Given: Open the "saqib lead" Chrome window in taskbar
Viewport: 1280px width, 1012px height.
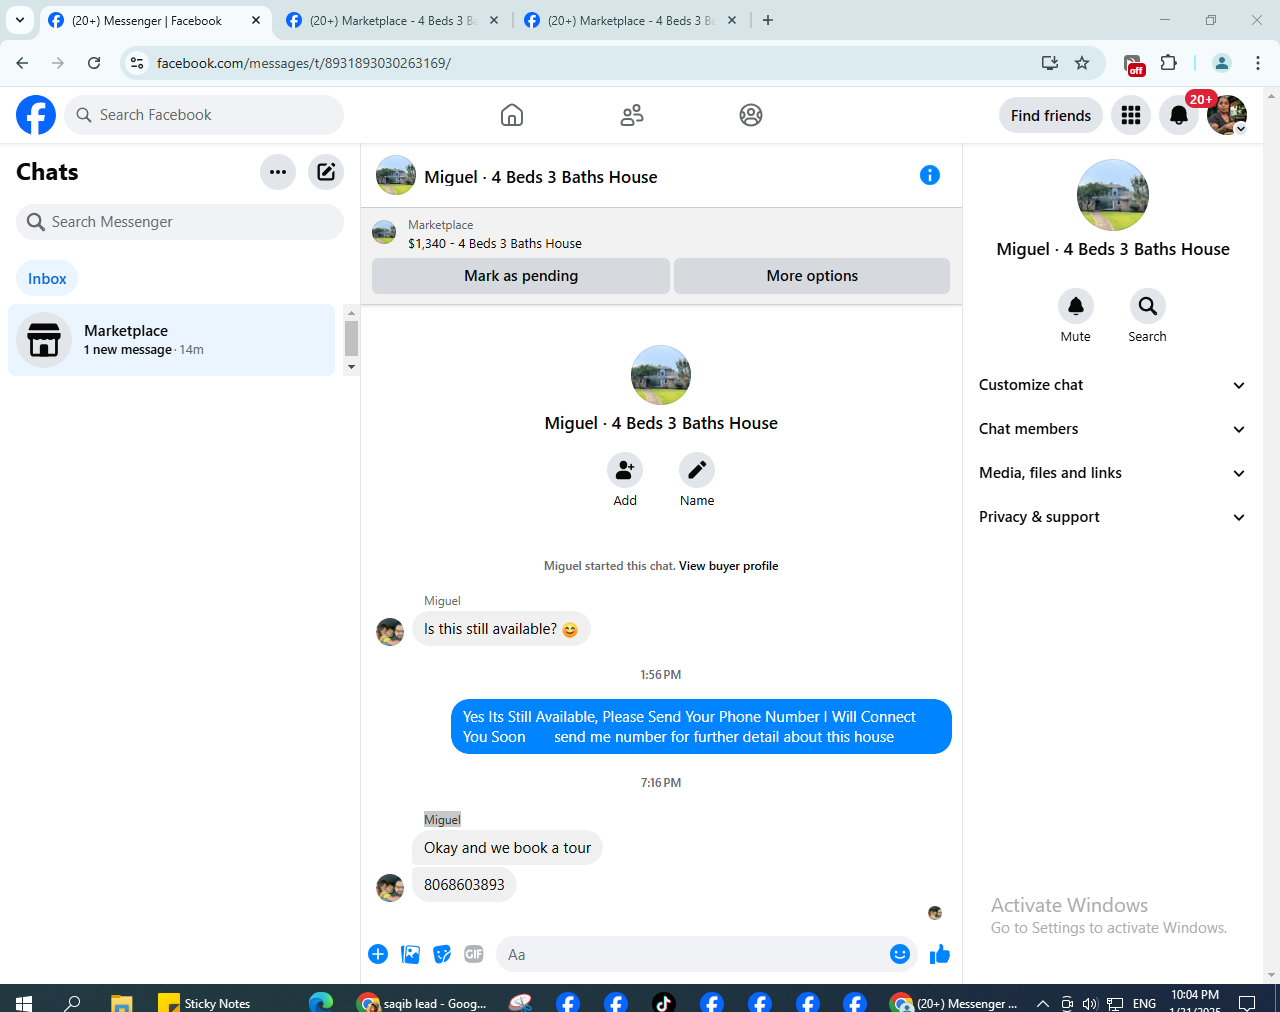Looking at the screenshot, I should [x=424, y=1001].
